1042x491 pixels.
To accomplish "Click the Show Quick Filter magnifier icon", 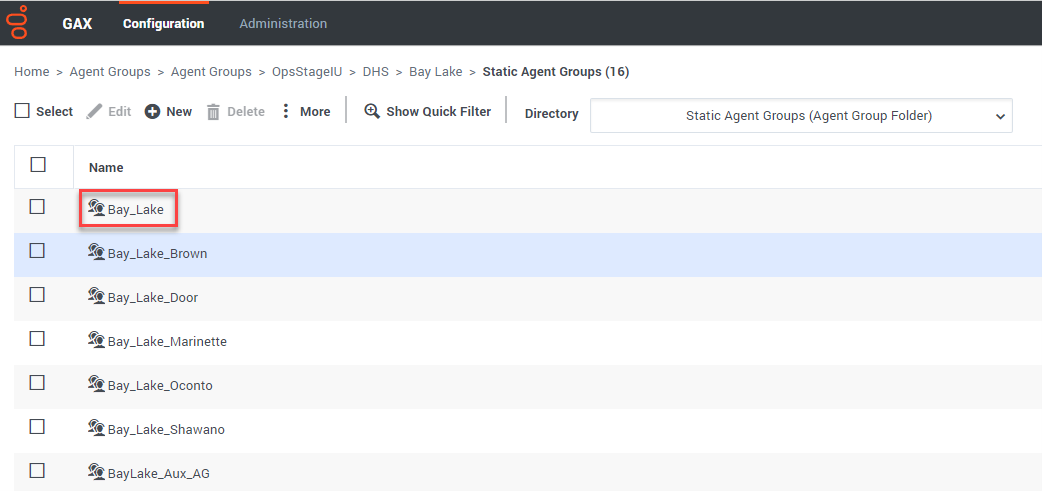I will click(x=372, y=112).
